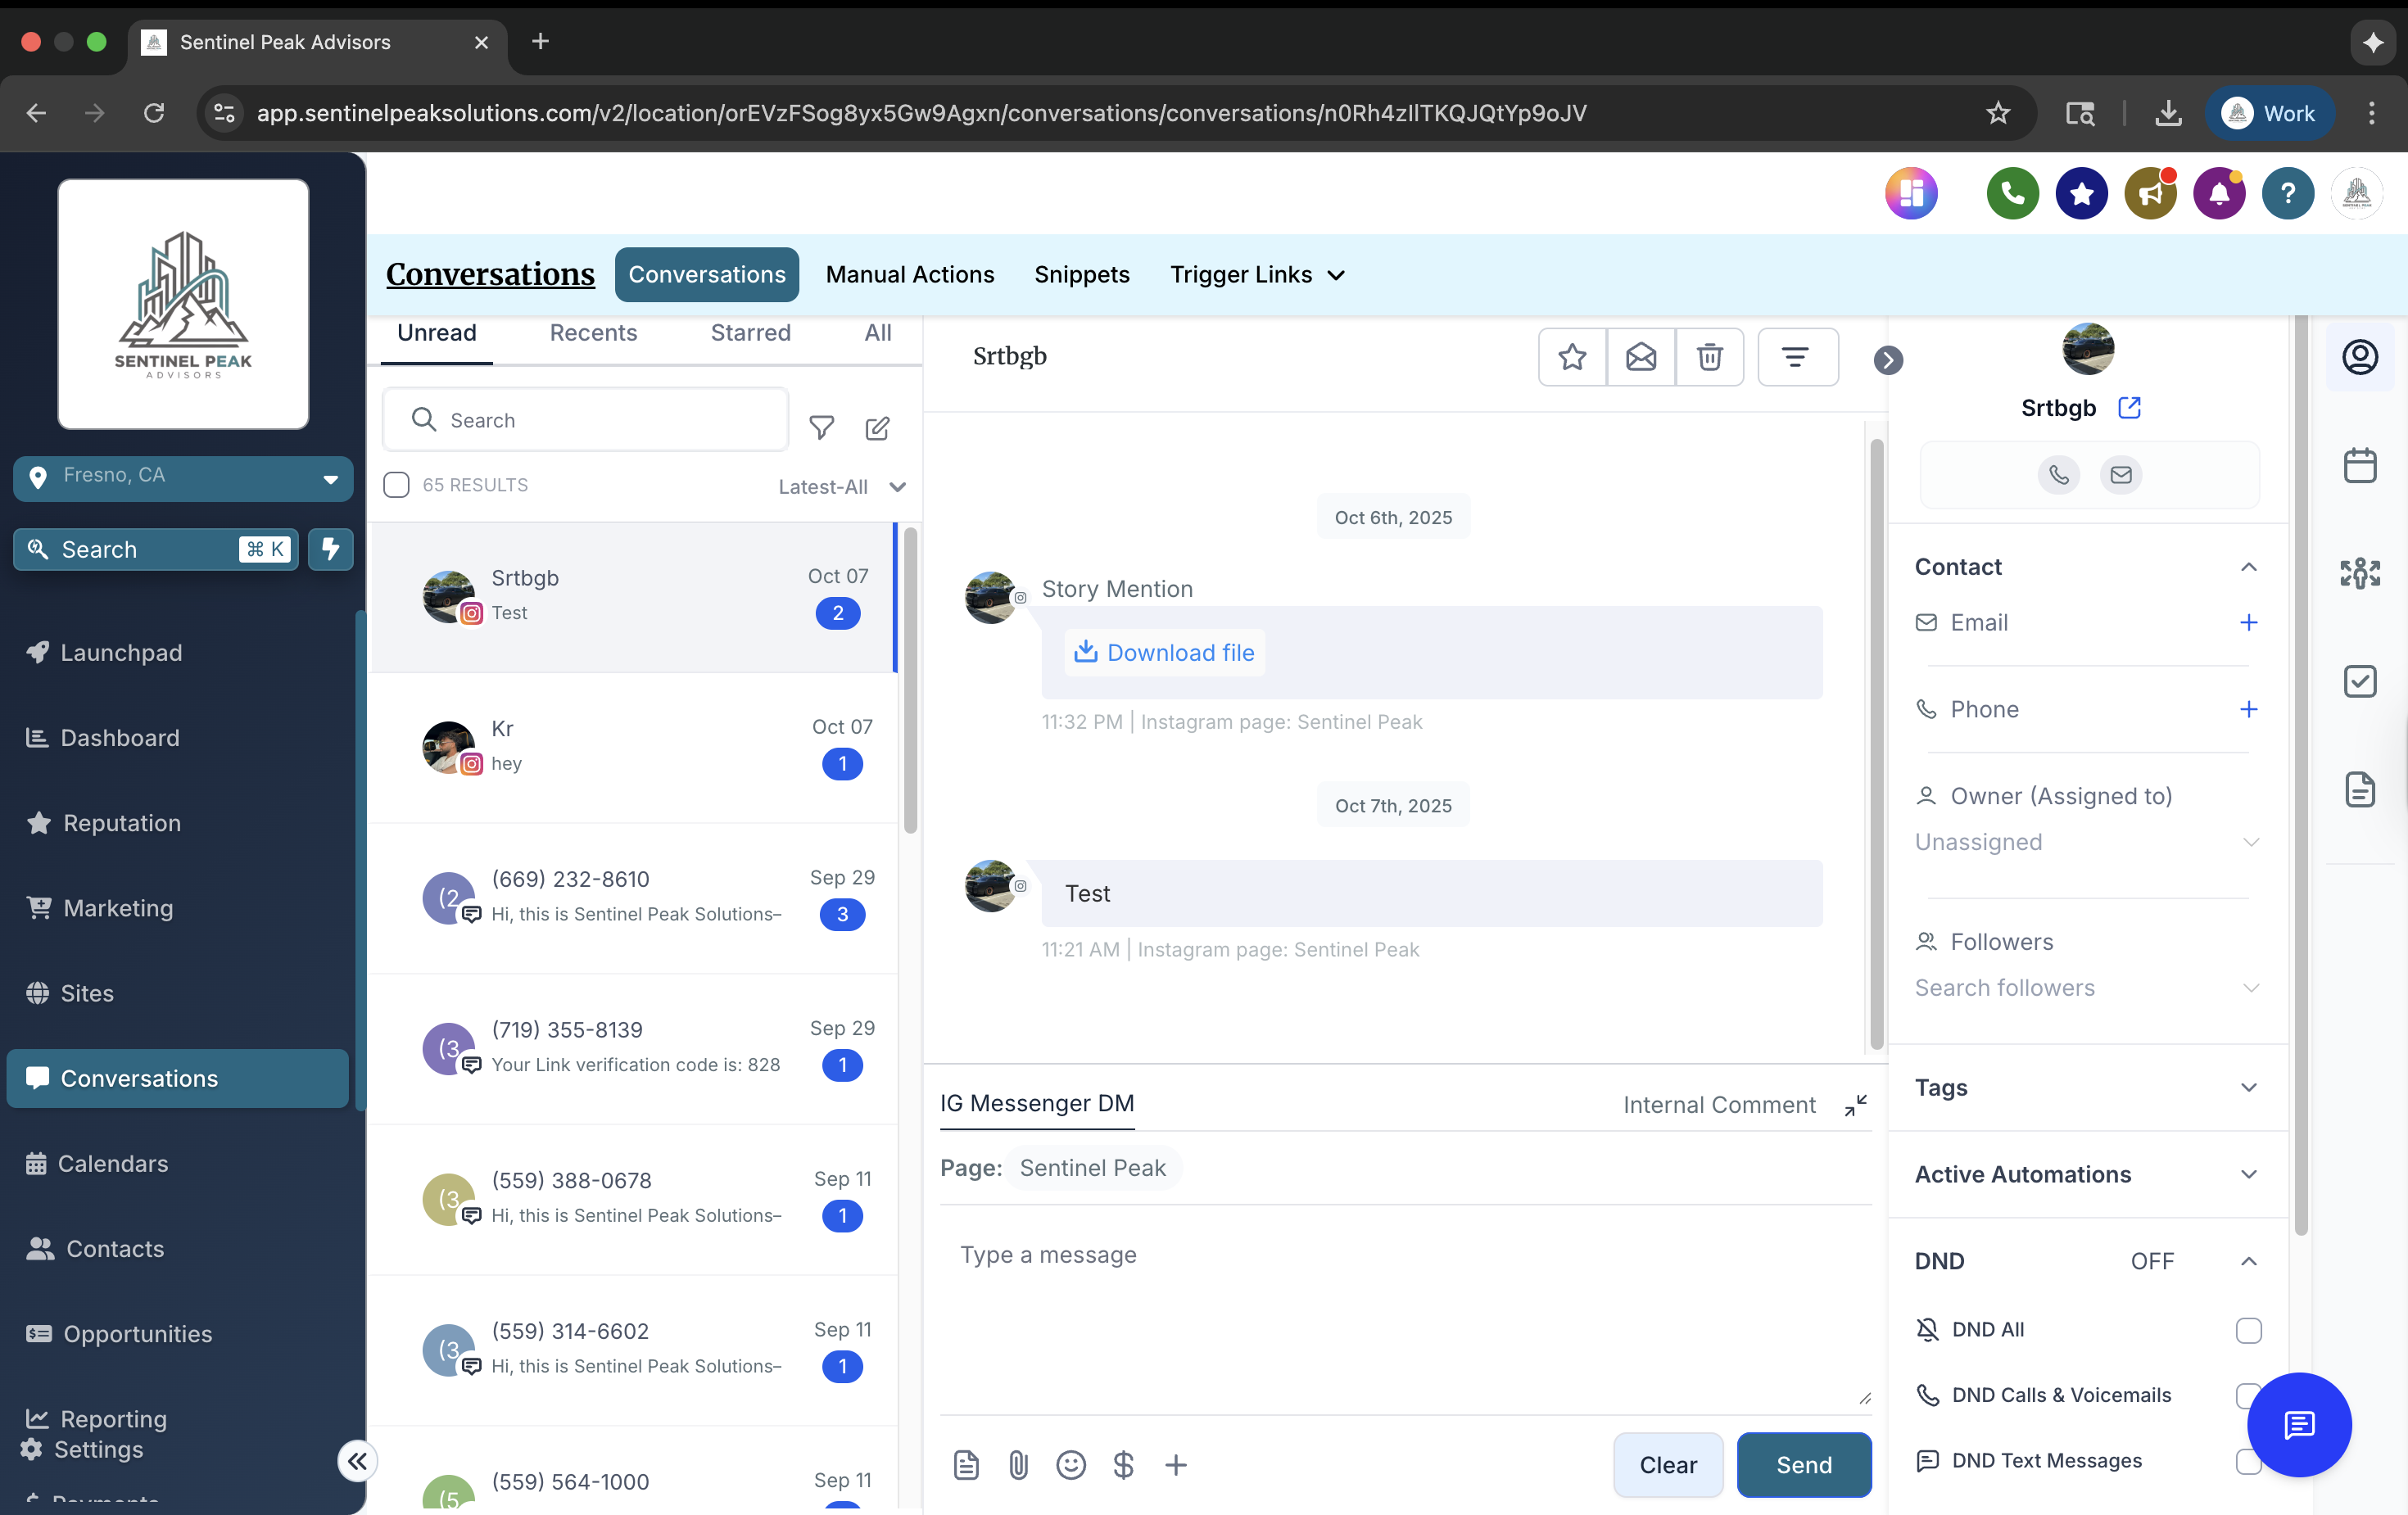Delete the conversation using the trash icon
Viewport: 2408px width, 1515px height.
(x=1709, y=357)
